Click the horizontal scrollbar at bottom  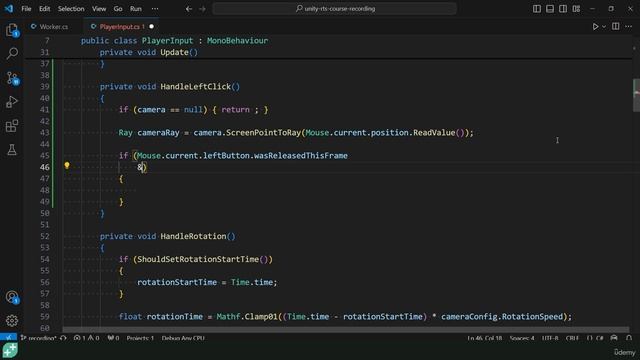click(x=346, y=329)
